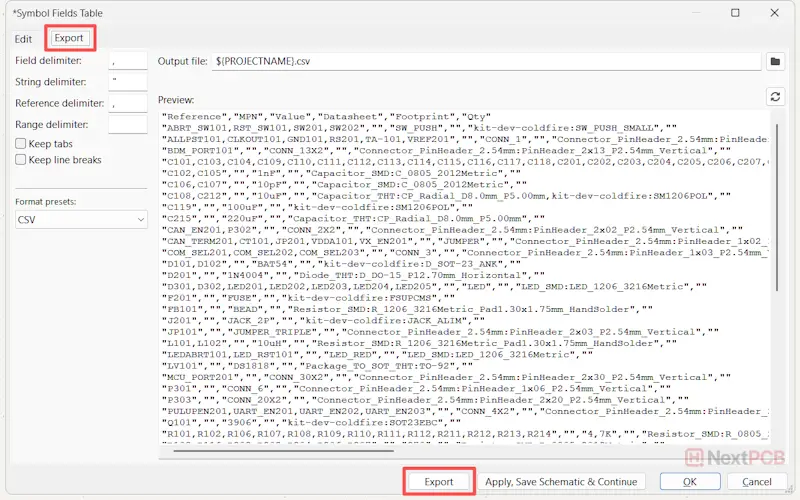
Task: Click the "LEDABRT101" LED_RED preview line
Action: pos(378,355)
